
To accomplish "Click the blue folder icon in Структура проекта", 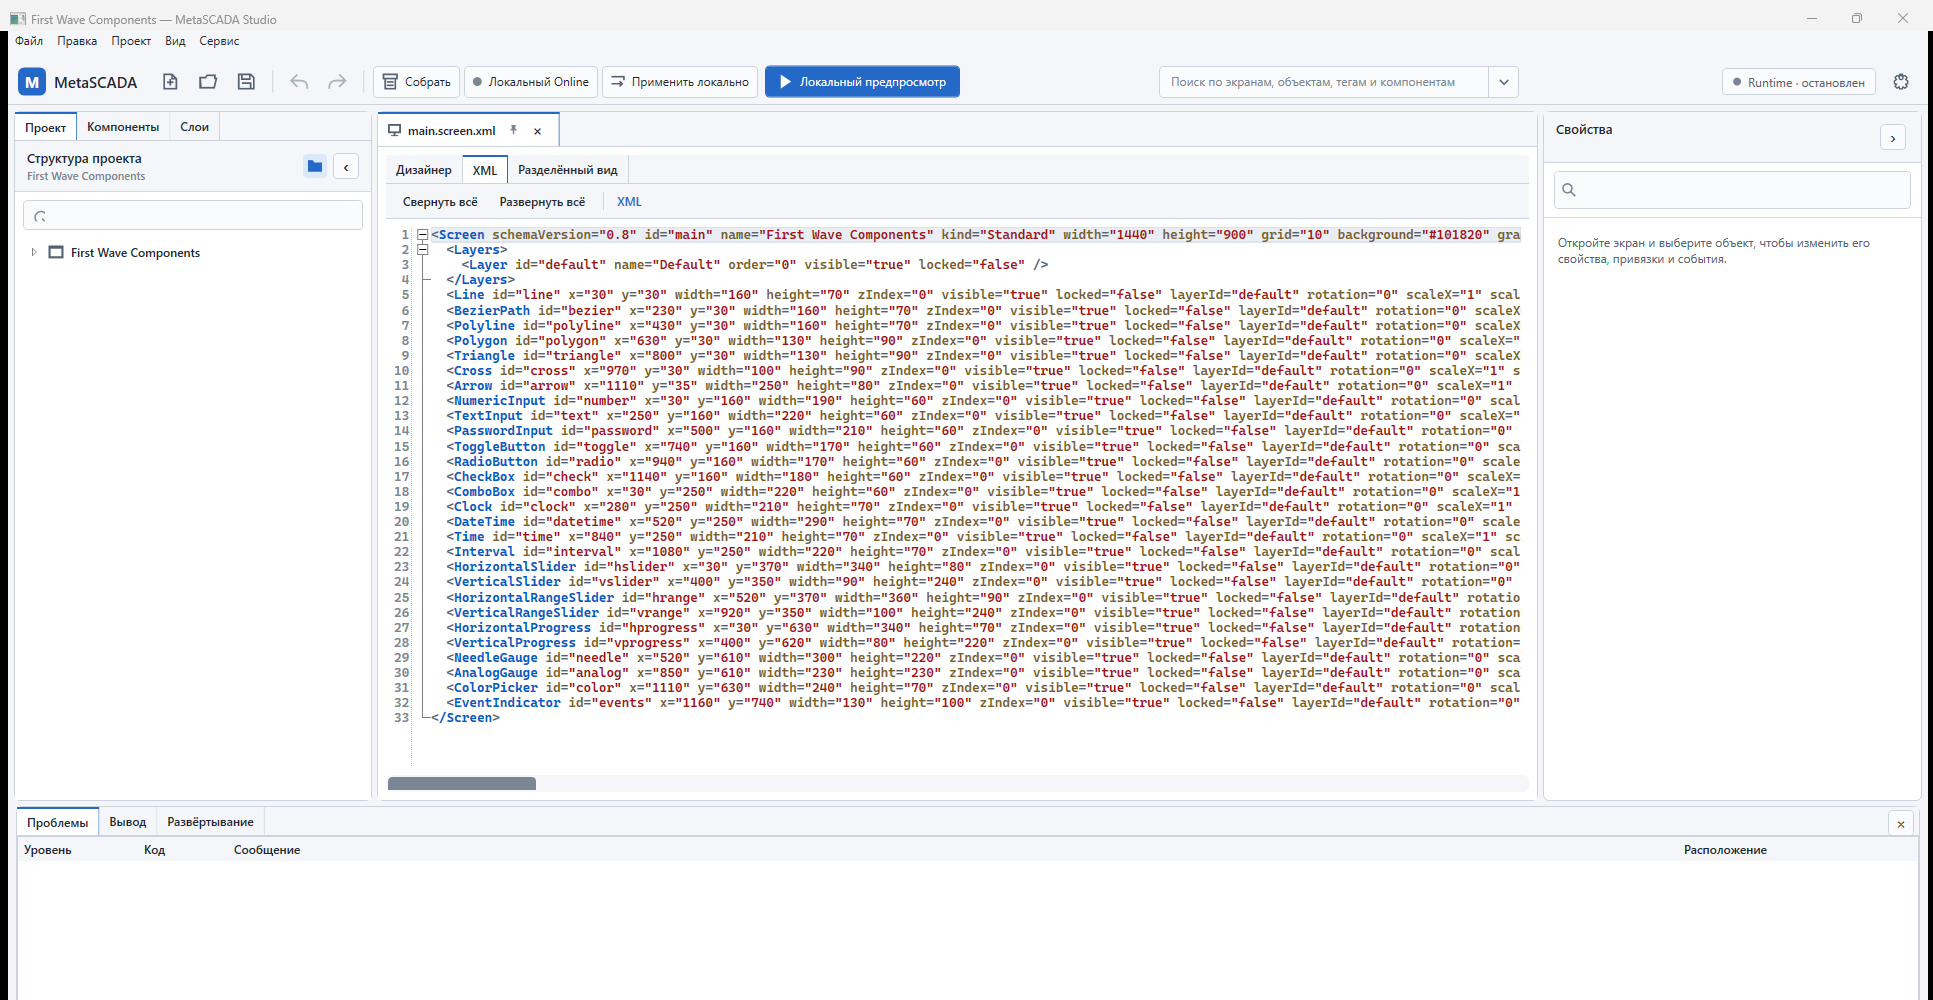I will pos(315,166).
